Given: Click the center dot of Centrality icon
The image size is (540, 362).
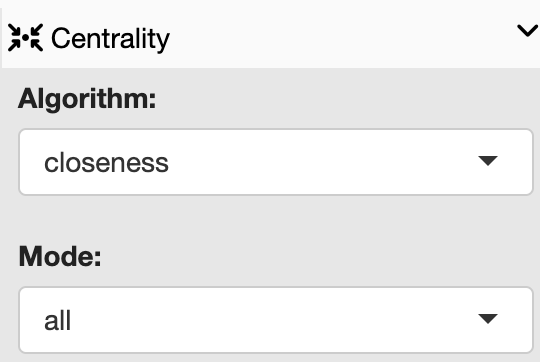Looking at the screenshot, I should (25, 38).
